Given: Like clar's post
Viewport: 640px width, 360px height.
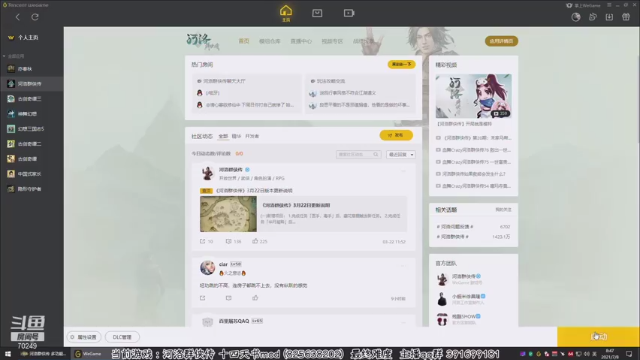Looking at the screenshot, I should pos(255,298).
